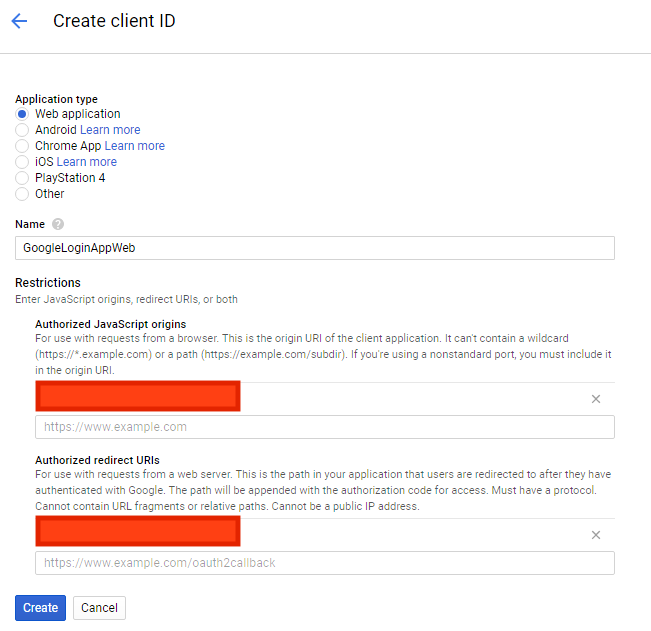
Task: Remove the authorized redirect URI entry
Action: 596,535
